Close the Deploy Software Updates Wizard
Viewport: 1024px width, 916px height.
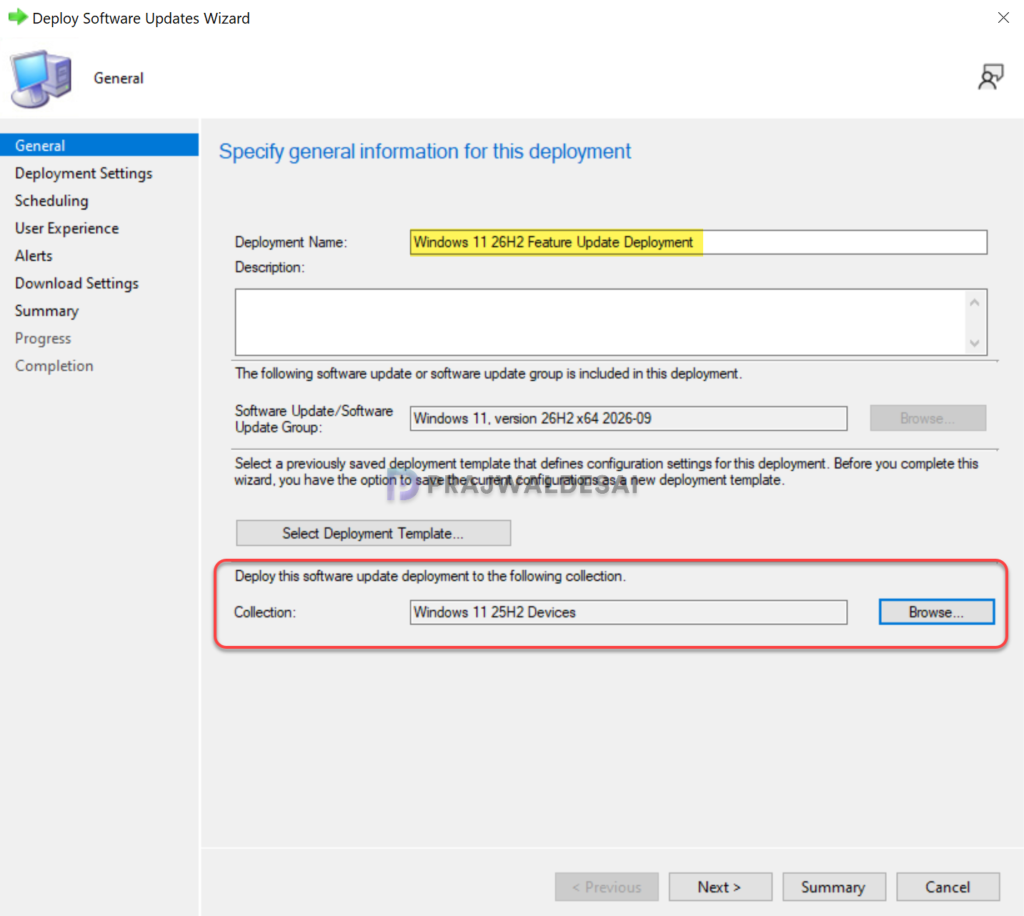pos(1003,18)
